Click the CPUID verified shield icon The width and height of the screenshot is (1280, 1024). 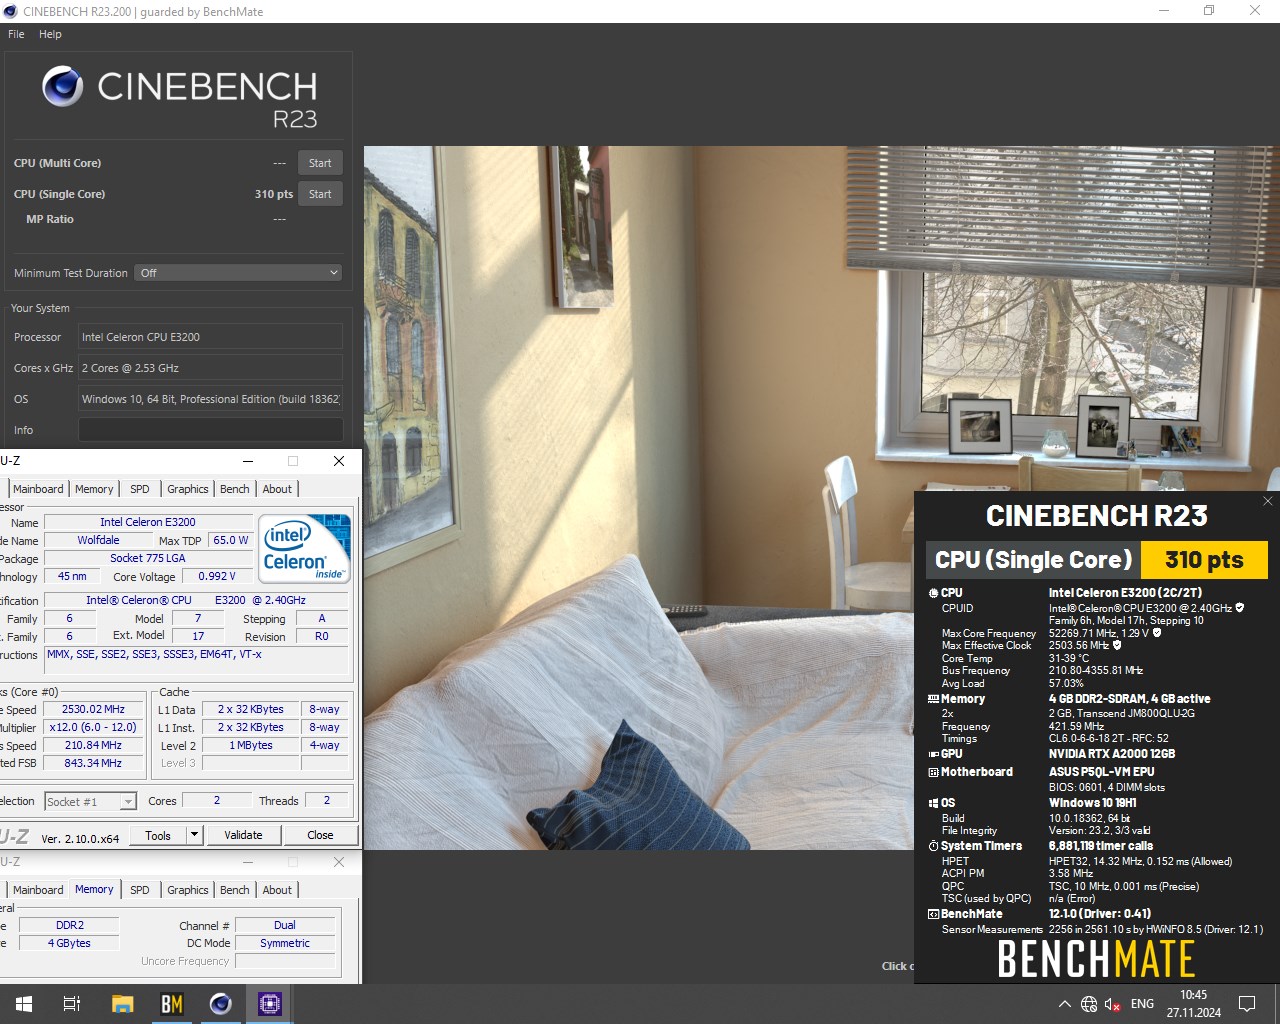click(x=1240, y=607)
